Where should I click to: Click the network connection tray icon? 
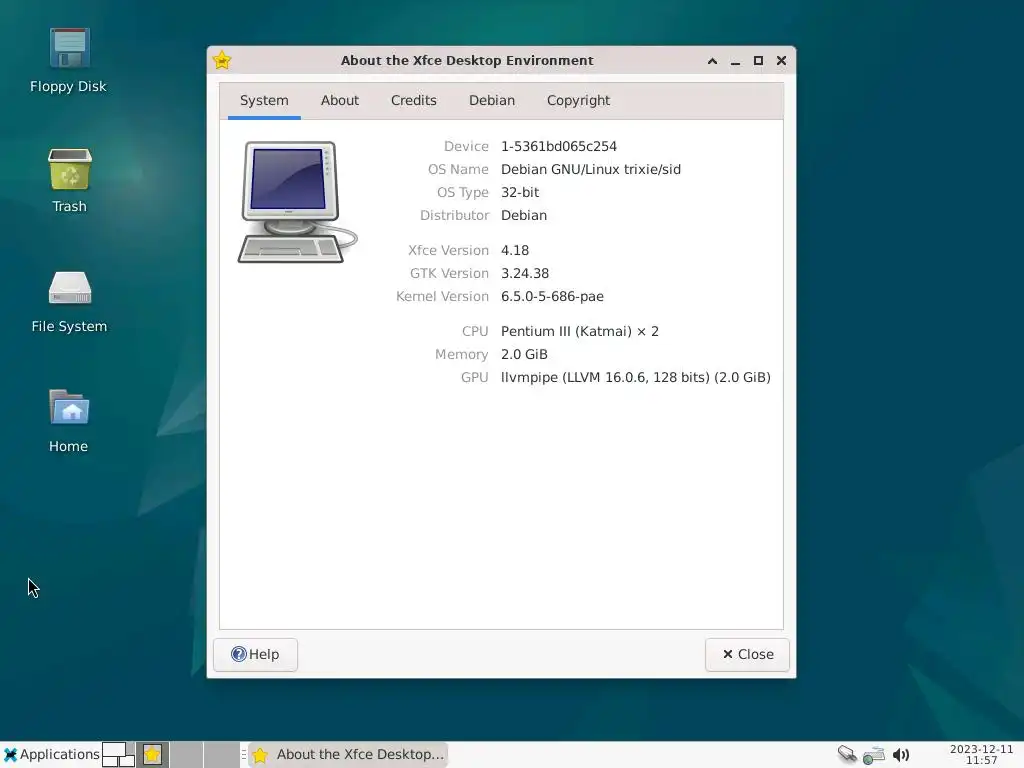tap(874, 755)
